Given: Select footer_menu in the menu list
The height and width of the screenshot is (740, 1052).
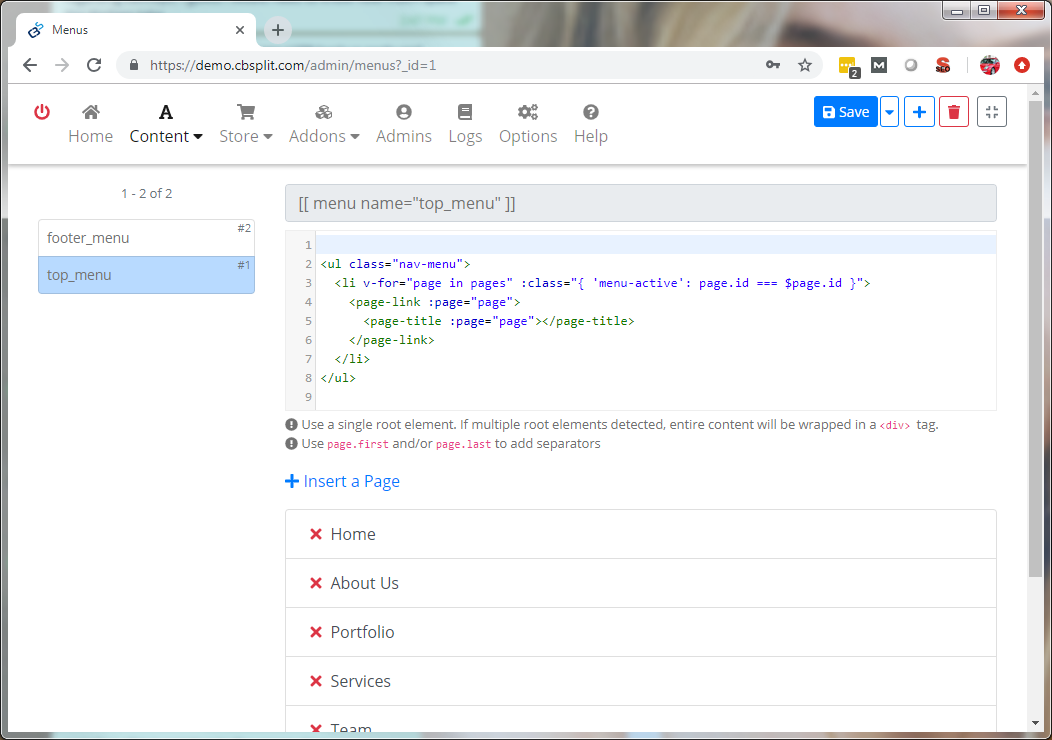Looking at the screenshot, I should [146, 238].
